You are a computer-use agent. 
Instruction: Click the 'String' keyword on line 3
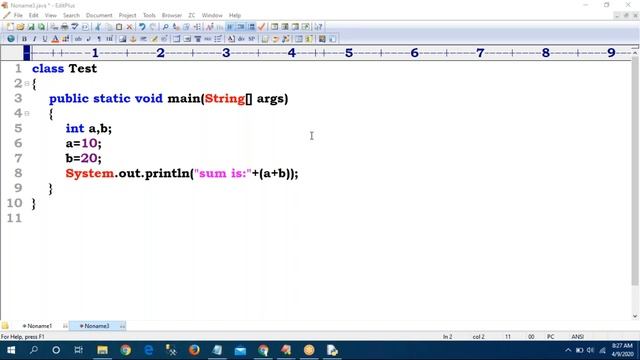tap(224, 99)
